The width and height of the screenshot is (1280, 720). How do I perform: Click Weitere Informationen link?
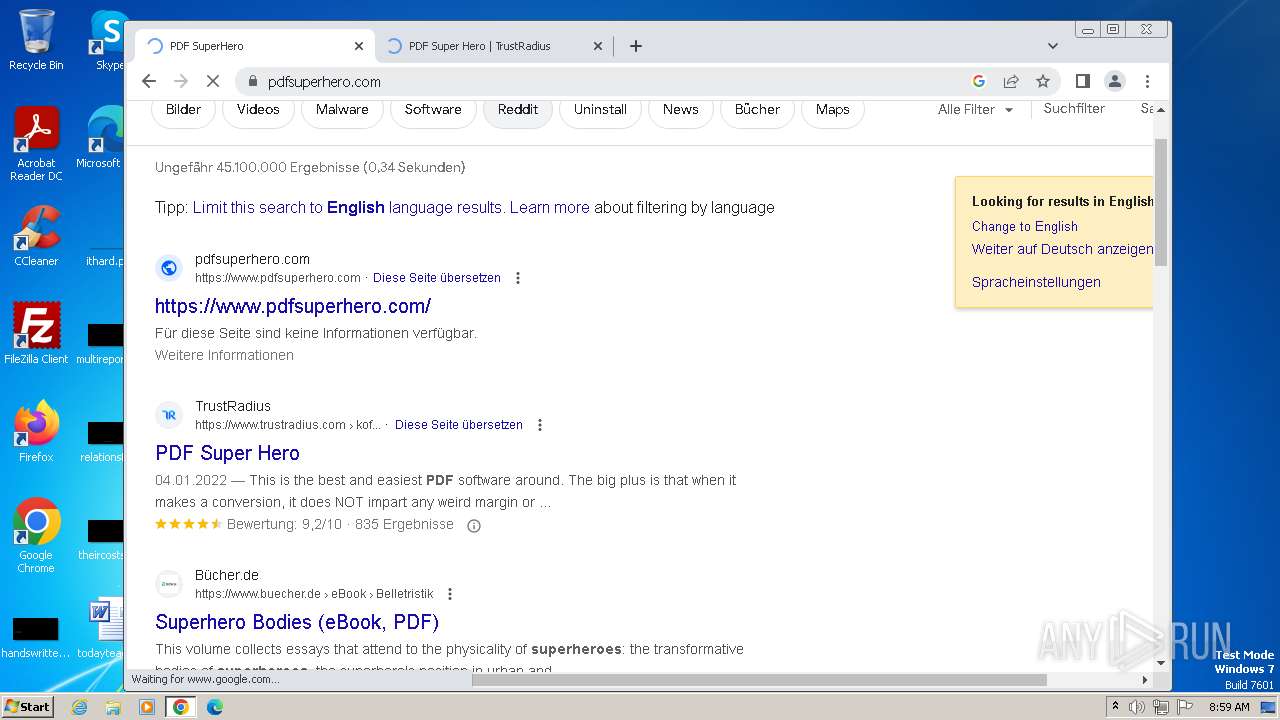click(224, 355)
